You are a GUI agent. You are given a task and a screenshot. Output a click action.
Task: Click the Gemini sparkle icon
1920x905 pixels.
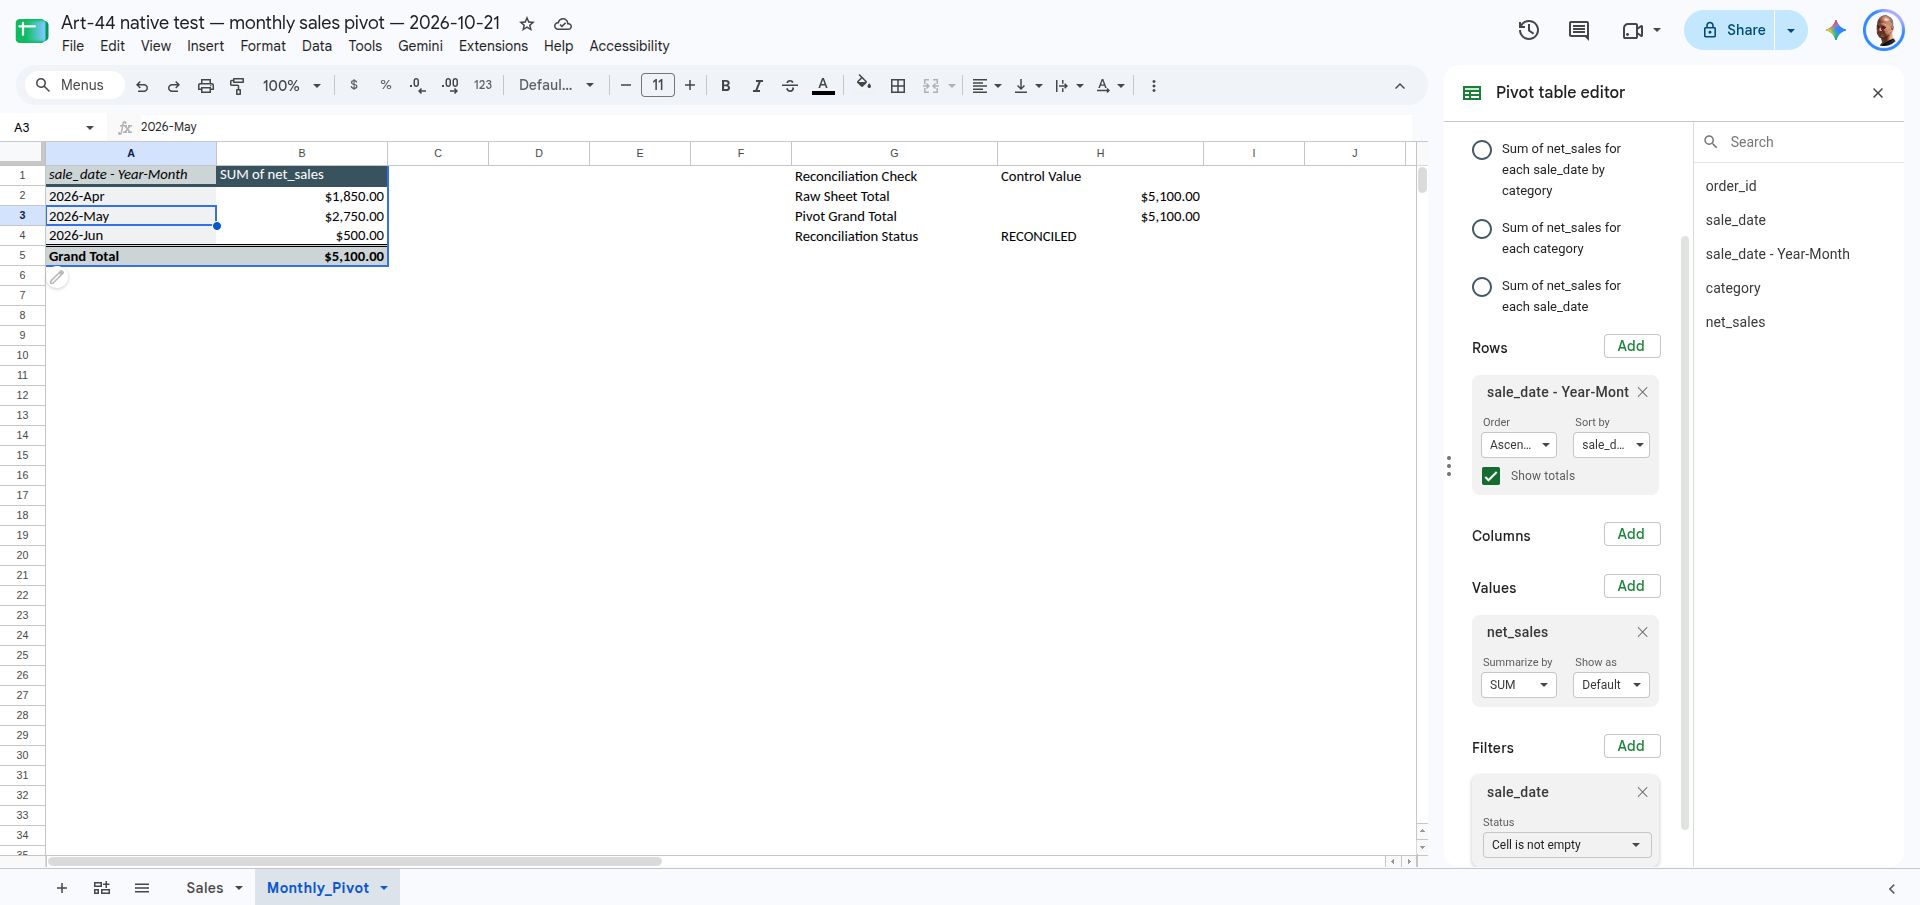[x=1835, y=30]
